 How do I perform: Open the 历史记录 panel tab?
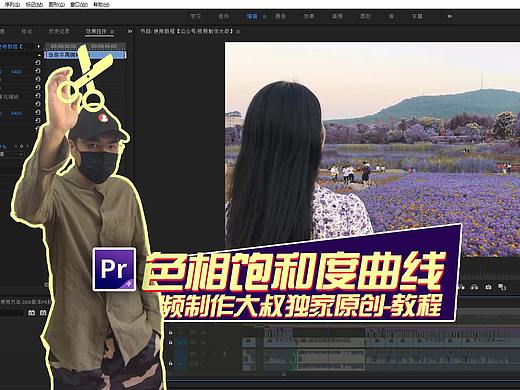point(59,31)
